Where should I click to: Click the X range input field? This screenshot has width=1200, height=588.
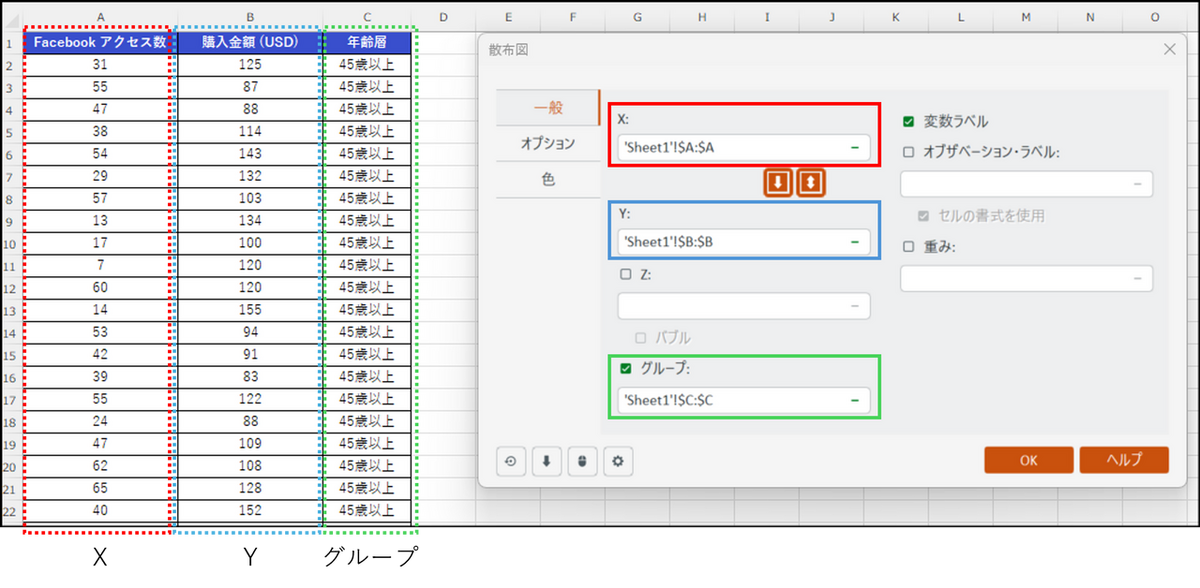click(730, 148)
